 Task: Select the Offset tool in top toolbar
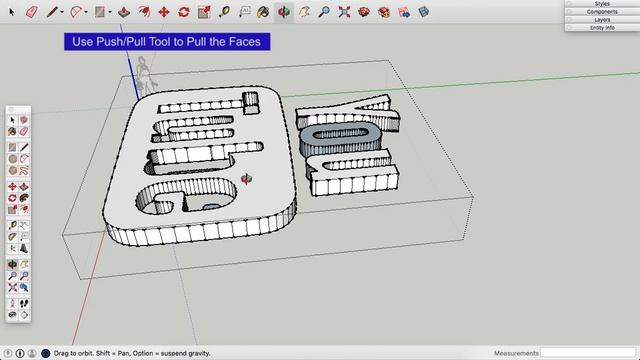[144, 12]
